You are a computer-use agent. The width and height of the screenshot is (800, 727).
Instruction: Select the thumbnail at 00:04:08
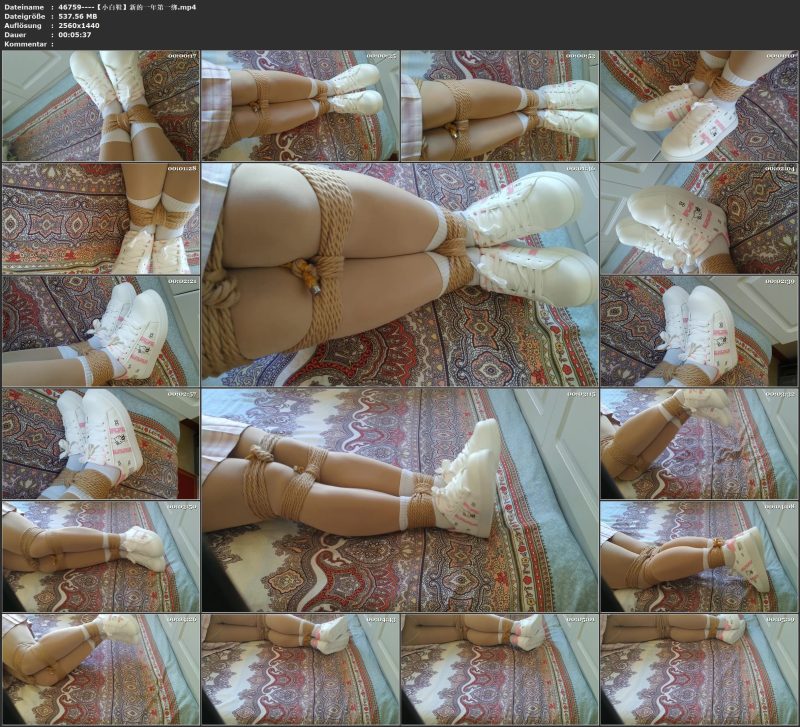click(x=699, y=556)
